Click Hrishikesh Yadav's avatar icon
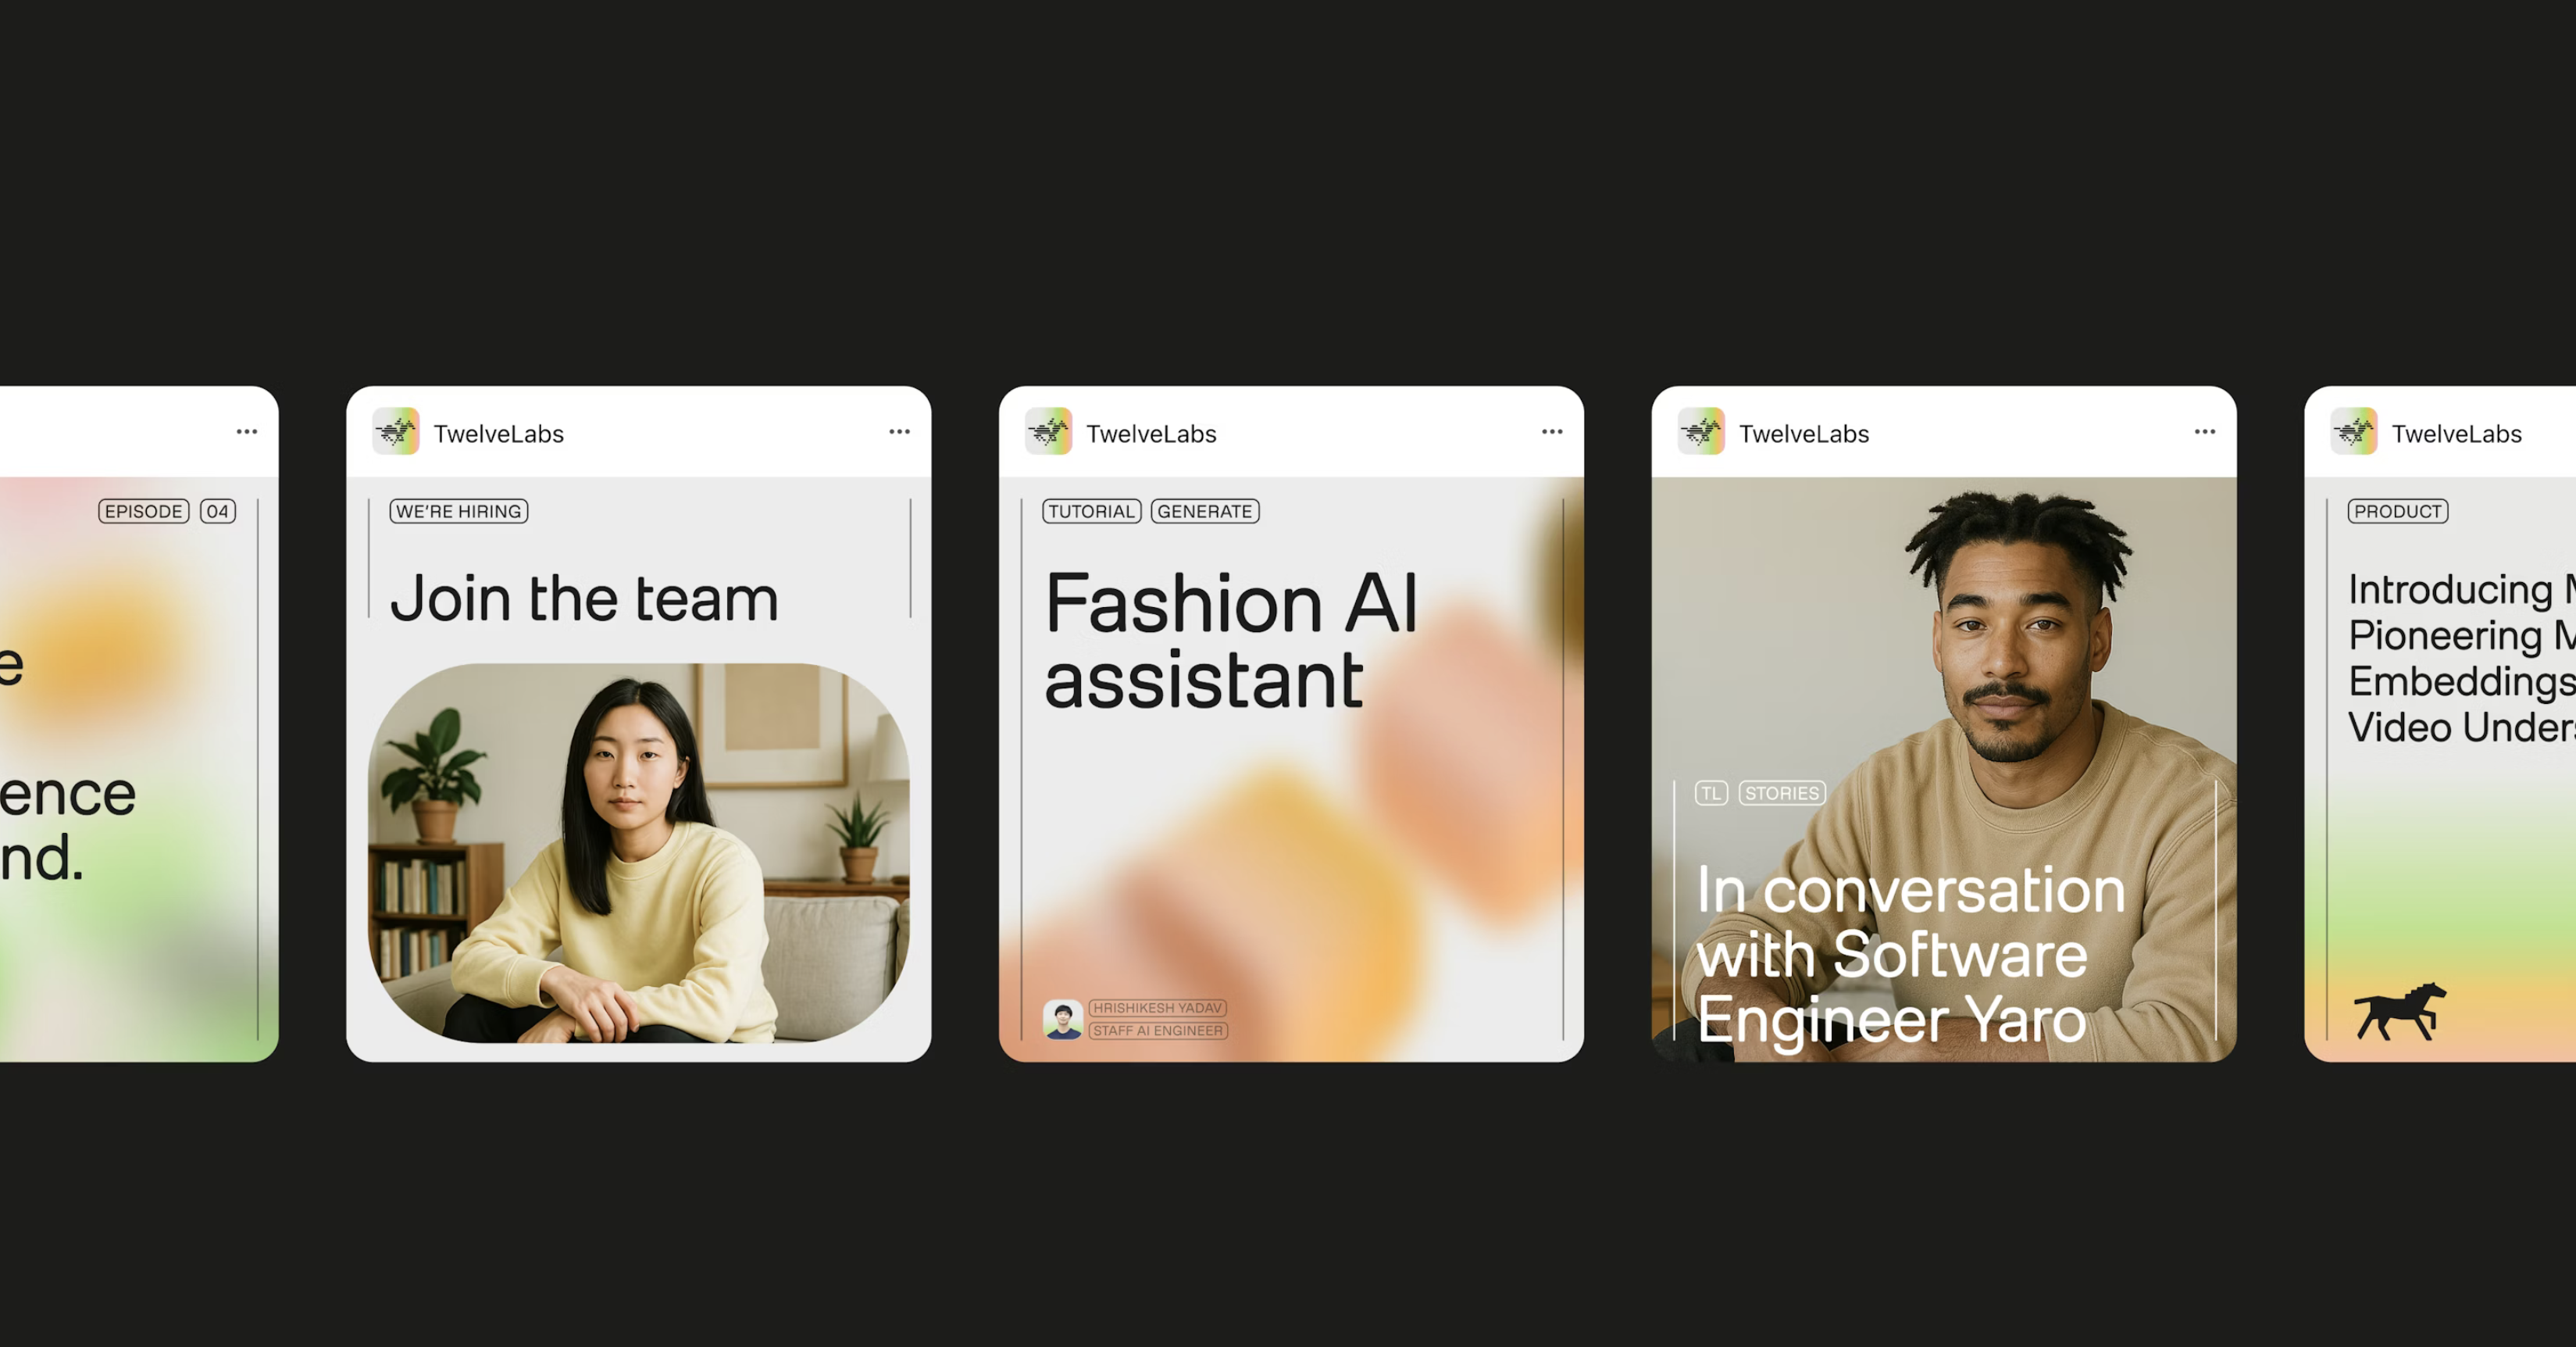 (1062, 1019)
